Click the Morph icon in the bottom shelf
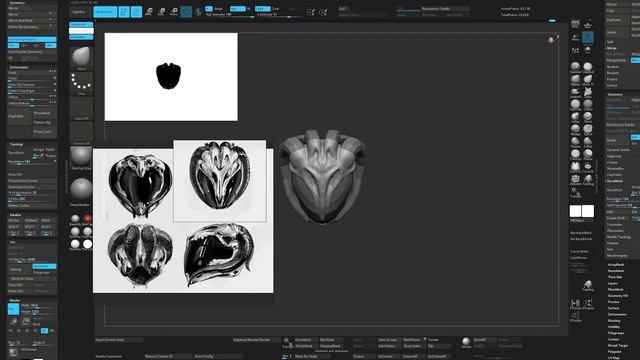 point(466,342)
